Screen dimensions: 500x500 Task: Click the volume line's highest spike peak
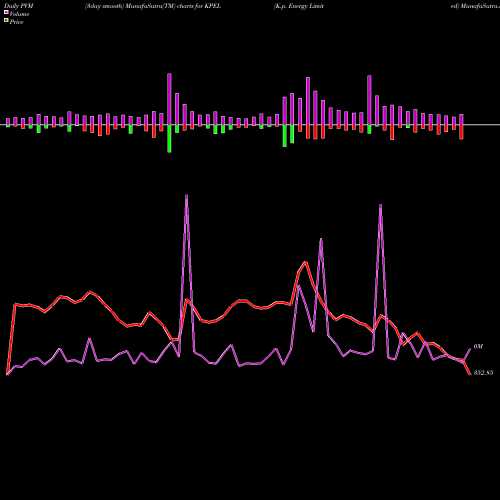pyautogui.click(x=186, y=196)
